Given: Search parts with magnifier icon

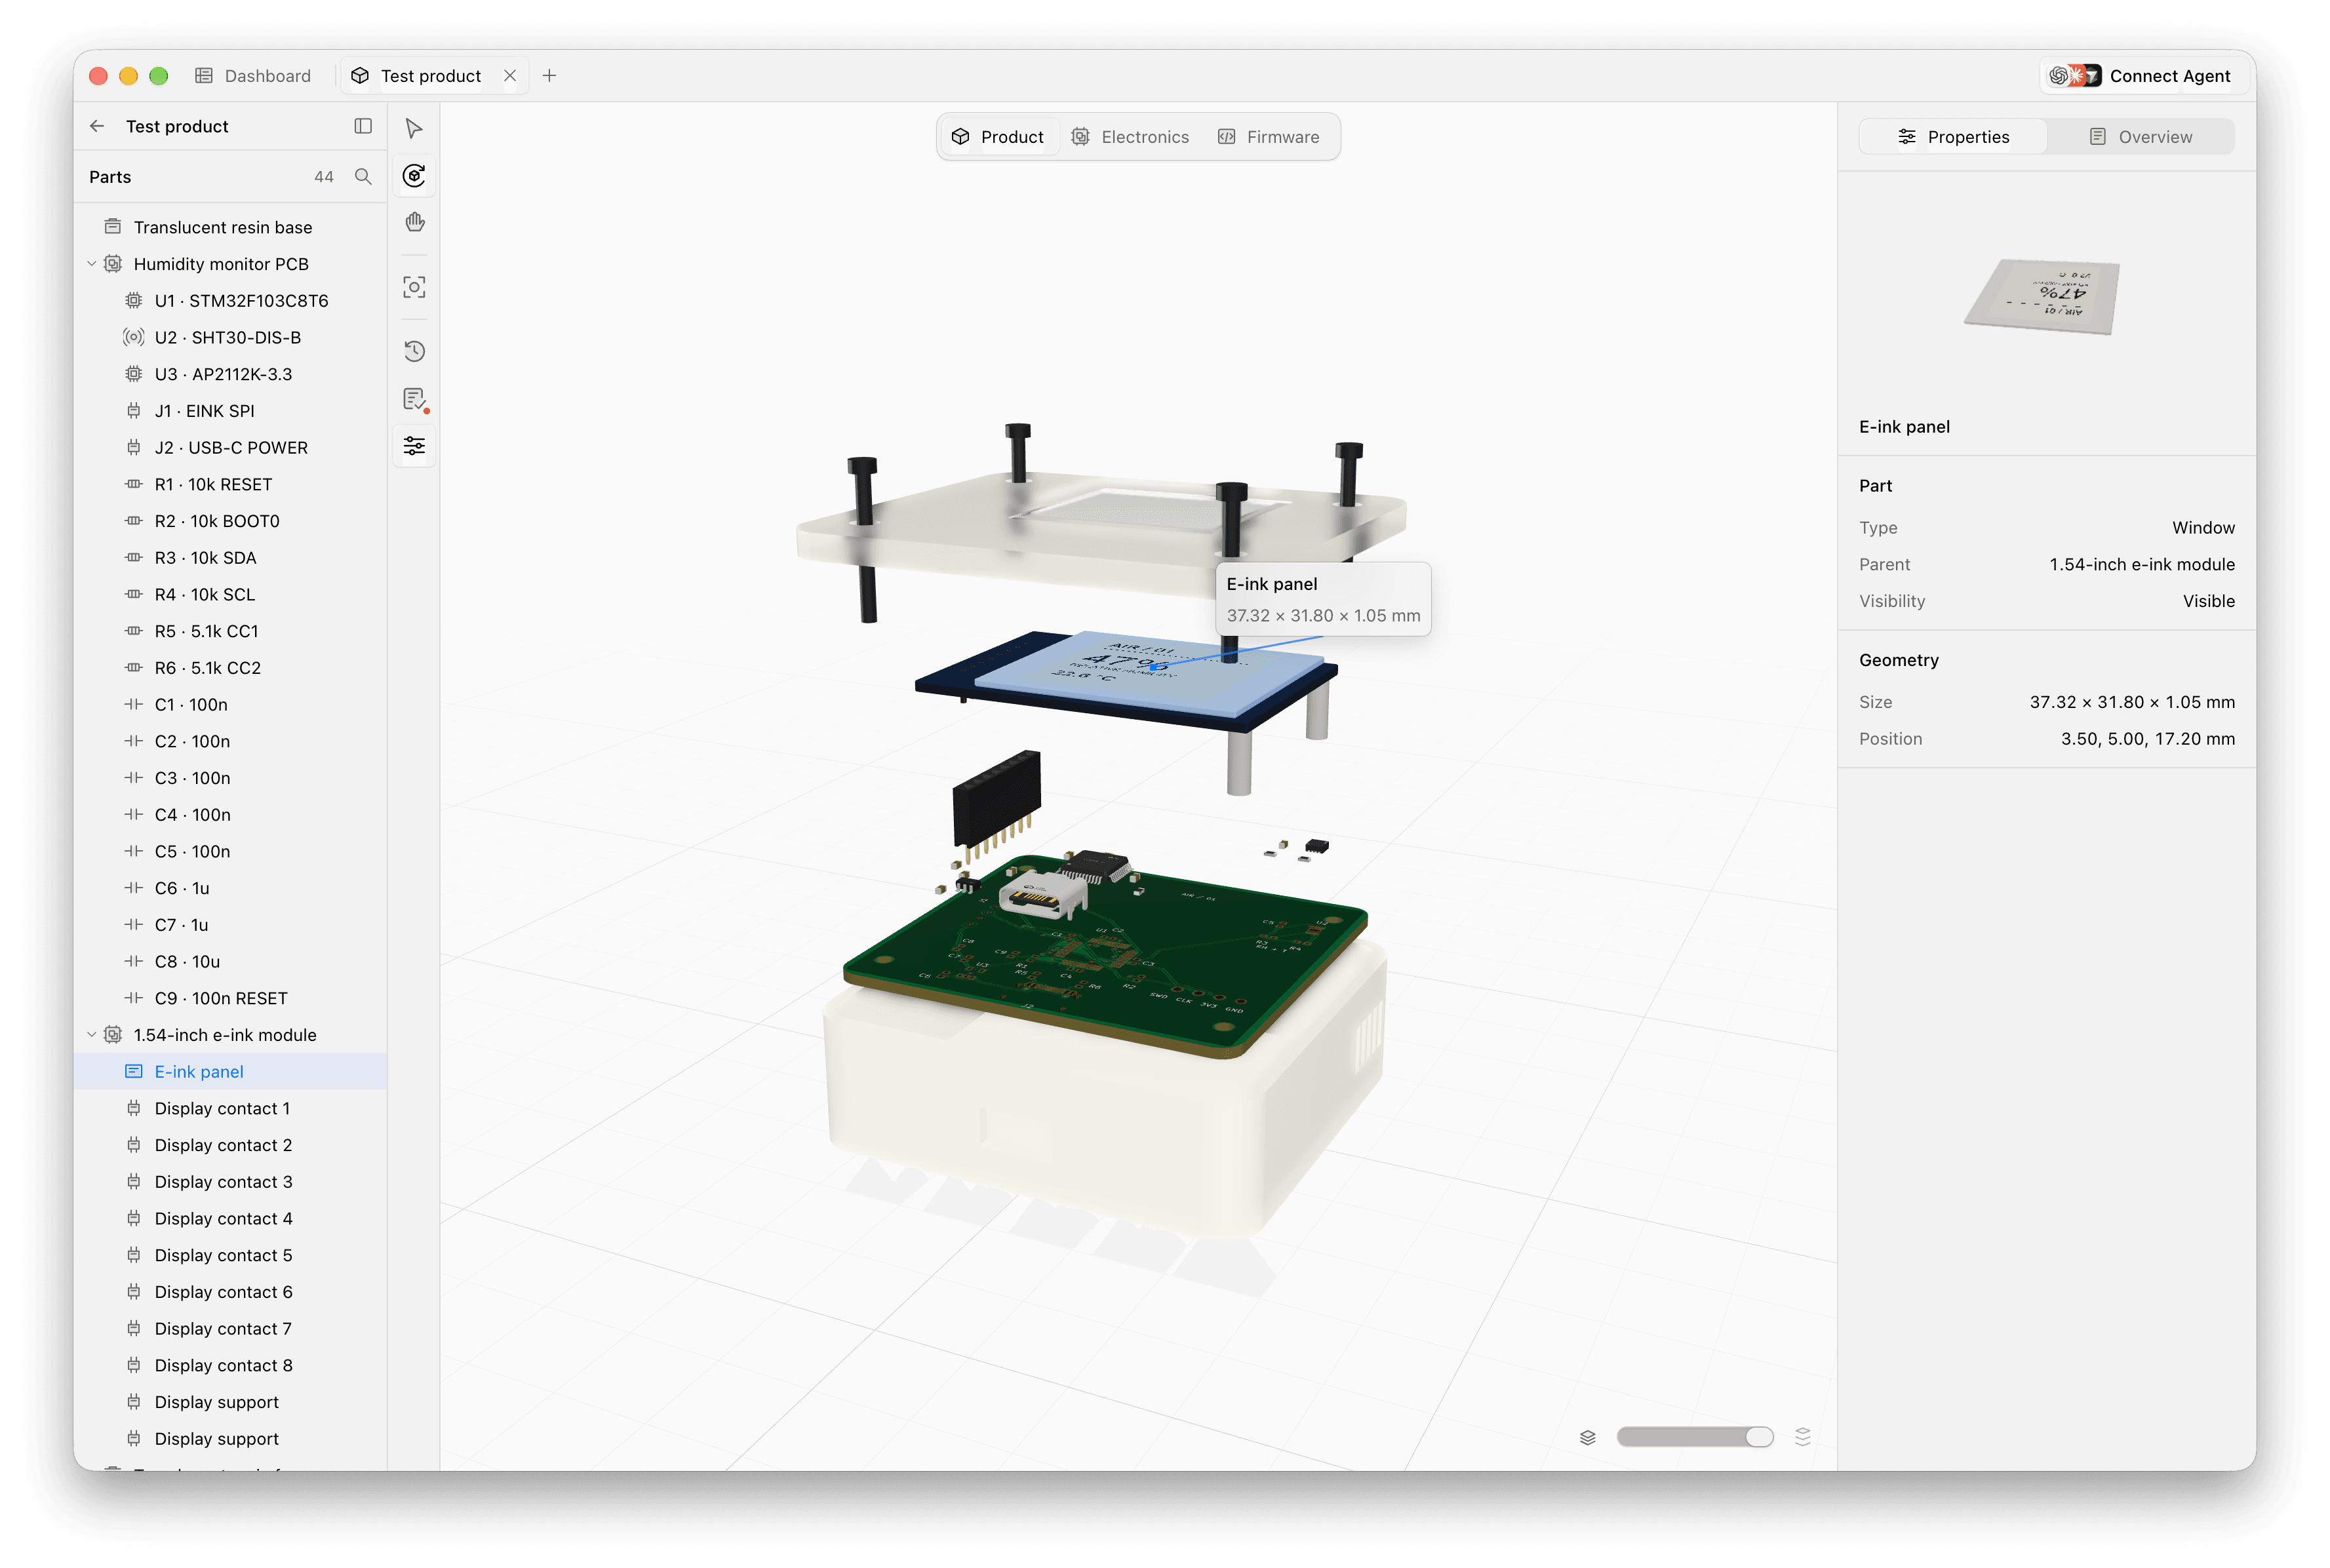Looking at the screenshot, I should [x=363, y=177].
